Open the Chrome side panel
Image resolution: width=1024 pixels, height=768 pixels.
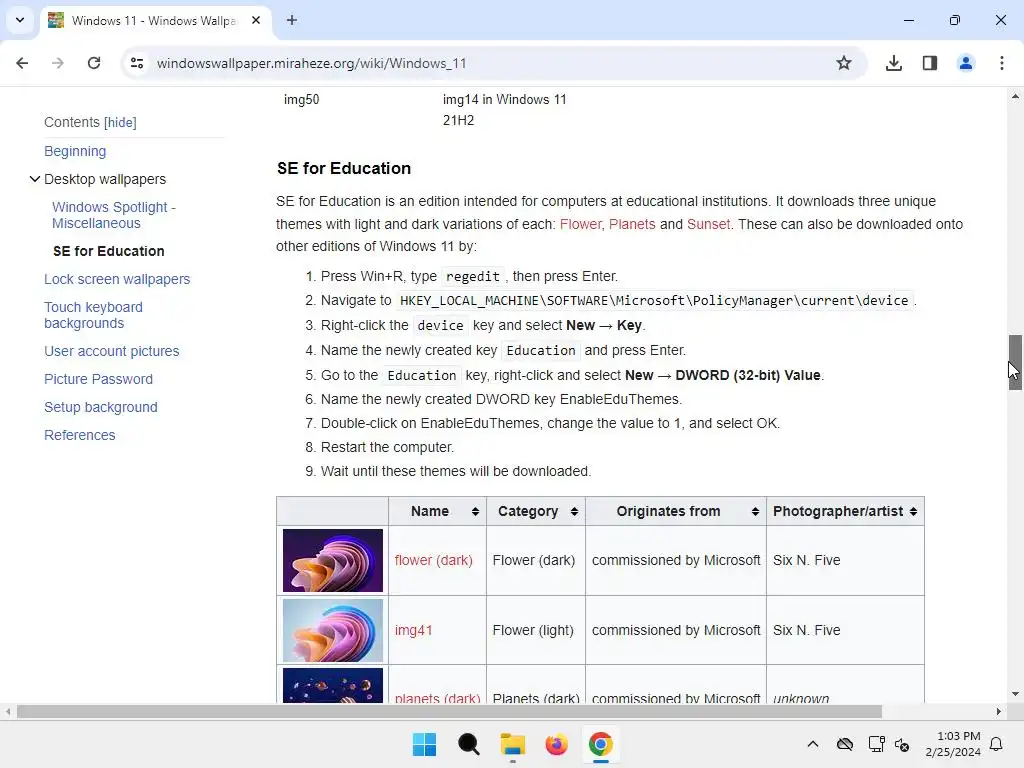tap(930, 63)
